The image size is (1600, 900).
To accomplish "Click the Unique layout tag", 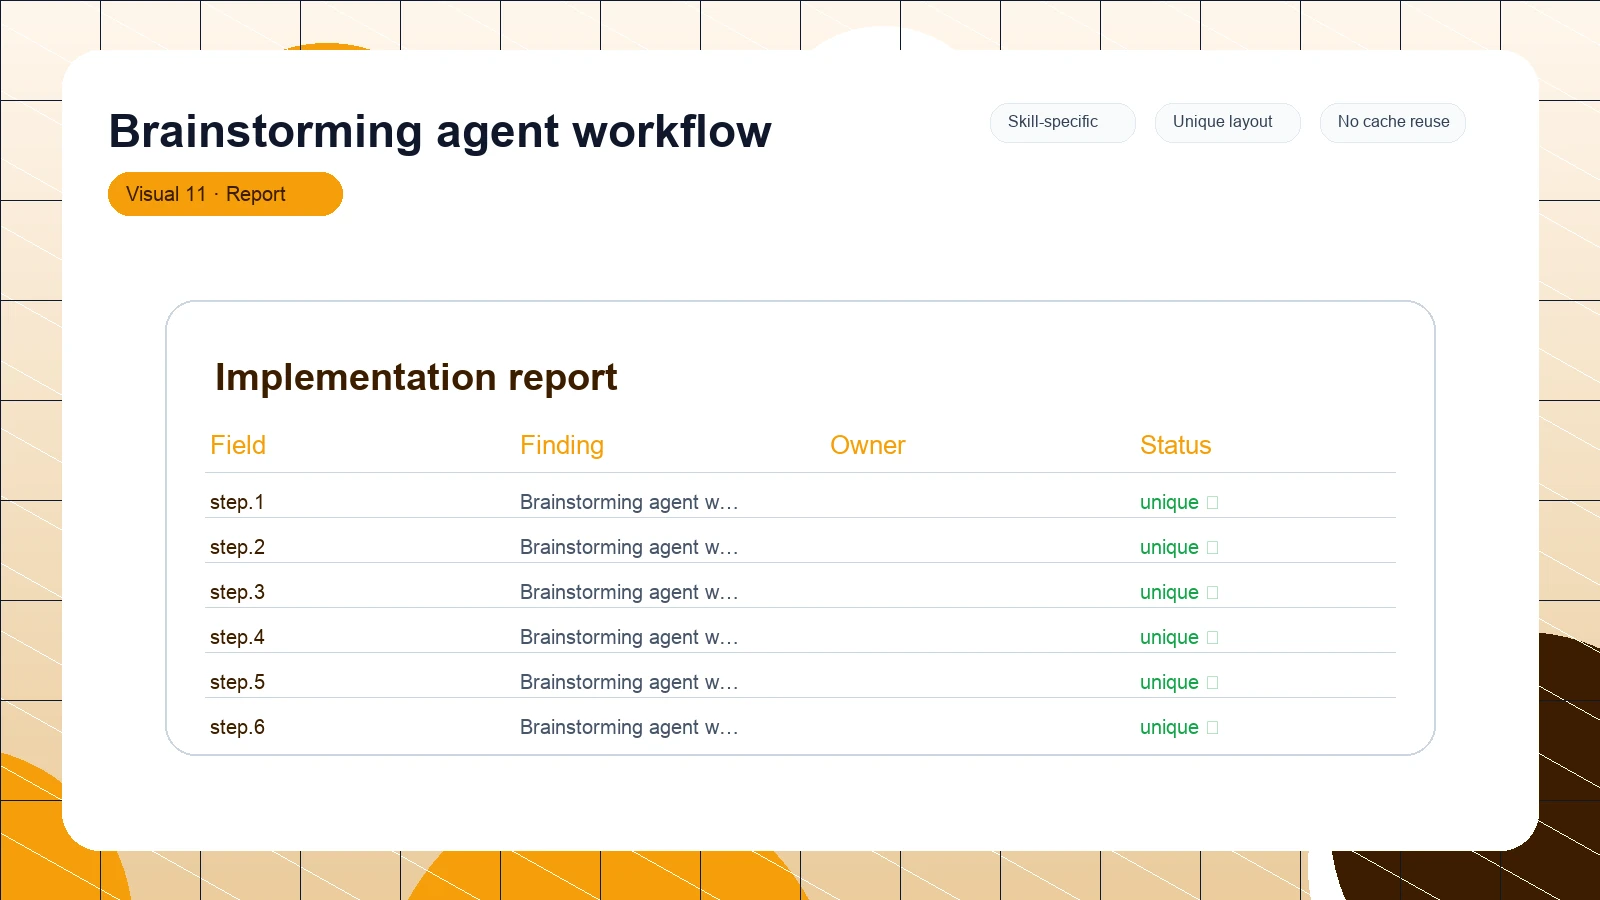I will tap(1227, 122).
